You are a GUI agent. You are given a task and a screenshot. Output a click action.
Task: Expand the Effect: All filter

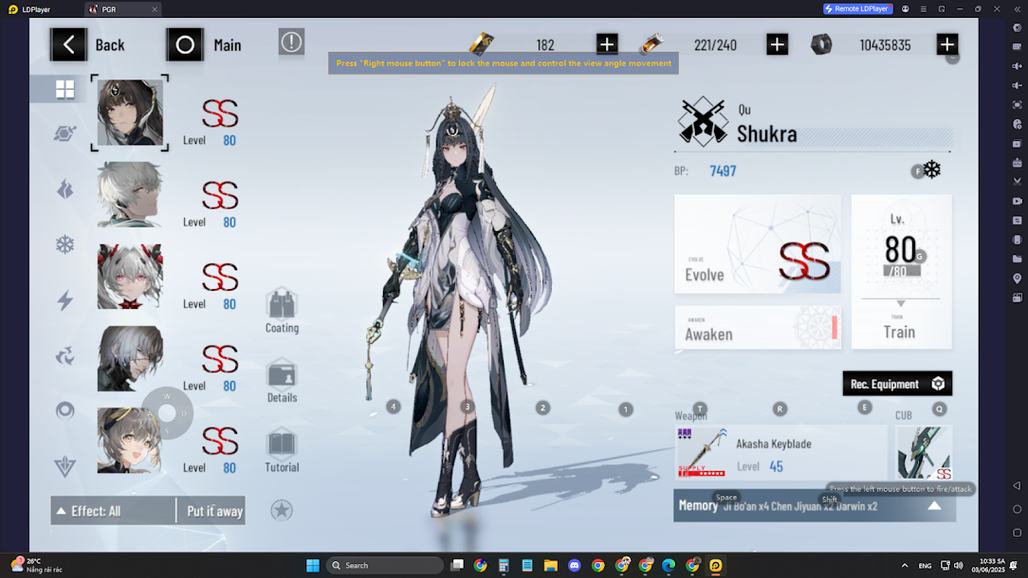pyautogui.click(x=113, y=511)
